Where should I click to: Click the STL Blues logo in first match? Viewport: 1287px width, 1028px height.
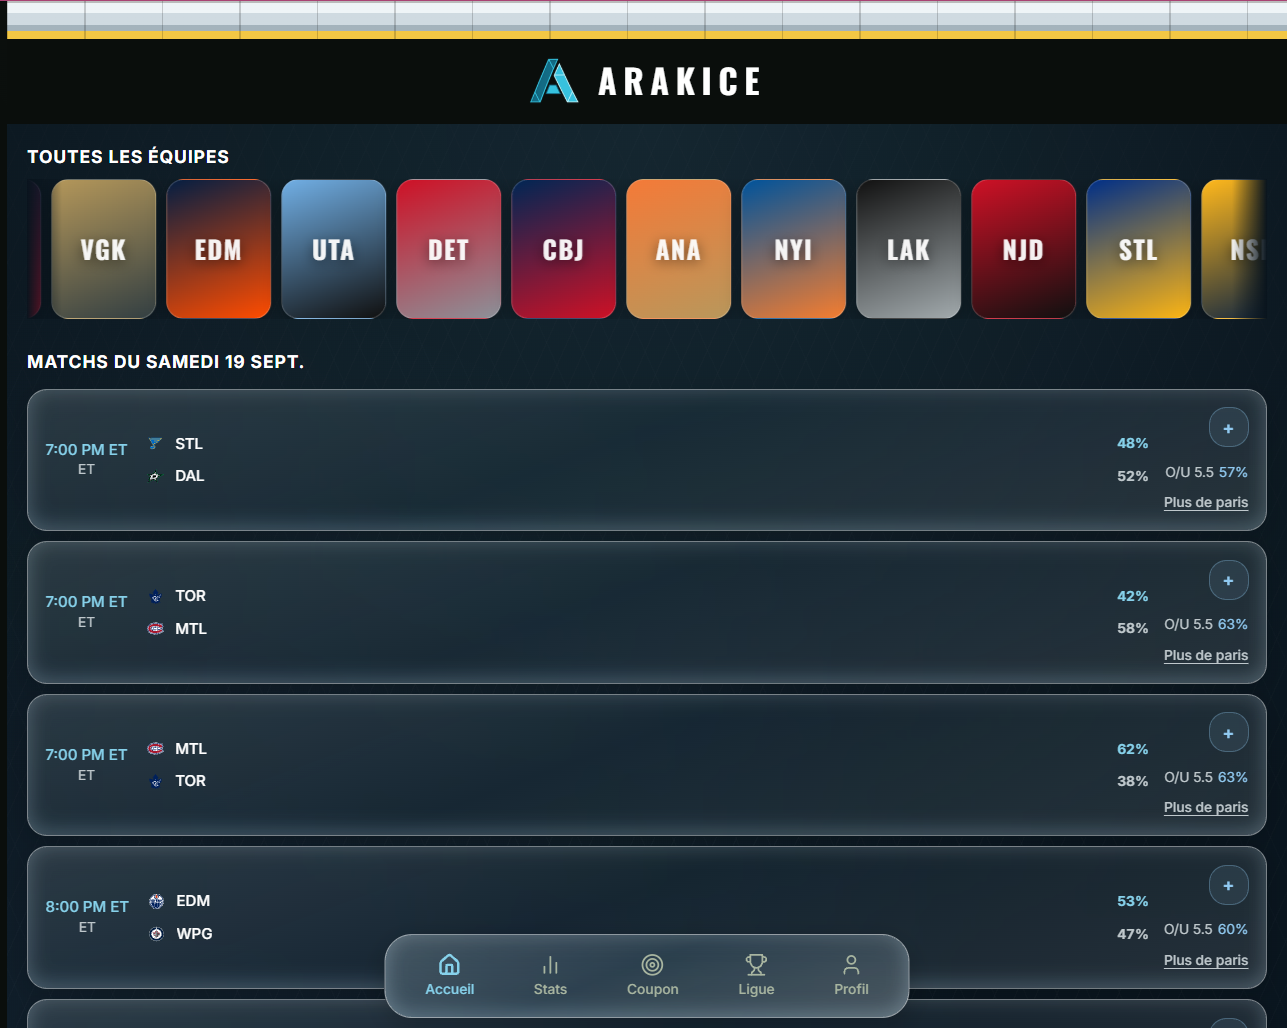coord(155,443)
